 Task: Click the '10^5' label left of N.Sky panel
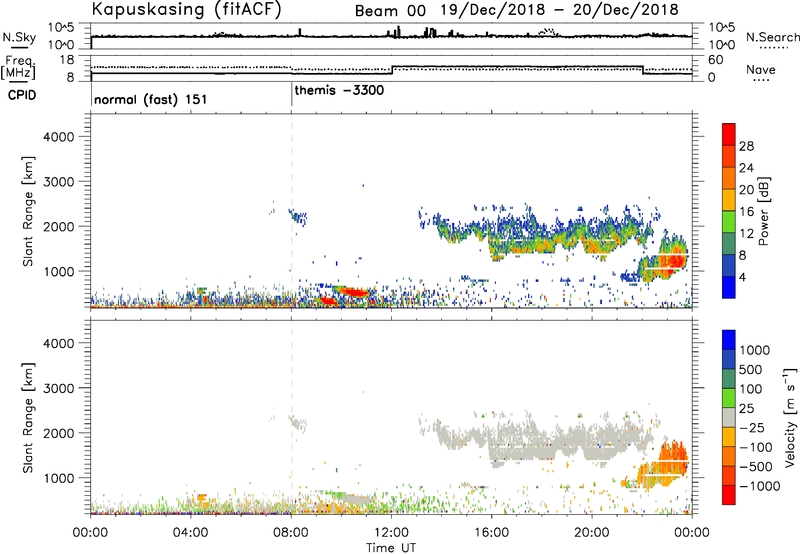click(x=61, y=27)
